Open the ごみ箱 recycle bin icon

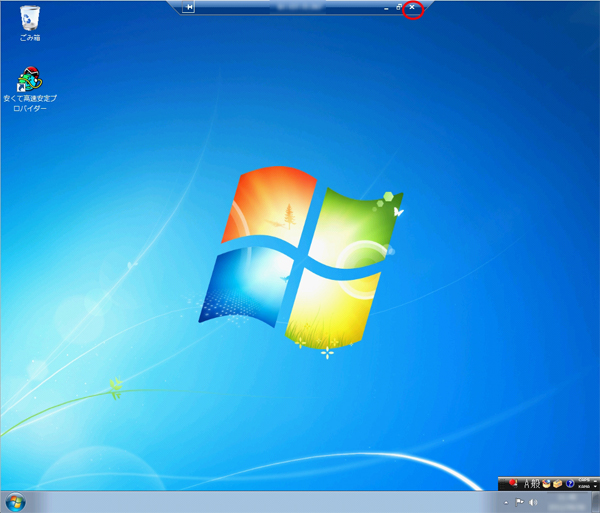click(x=30, y=23)
